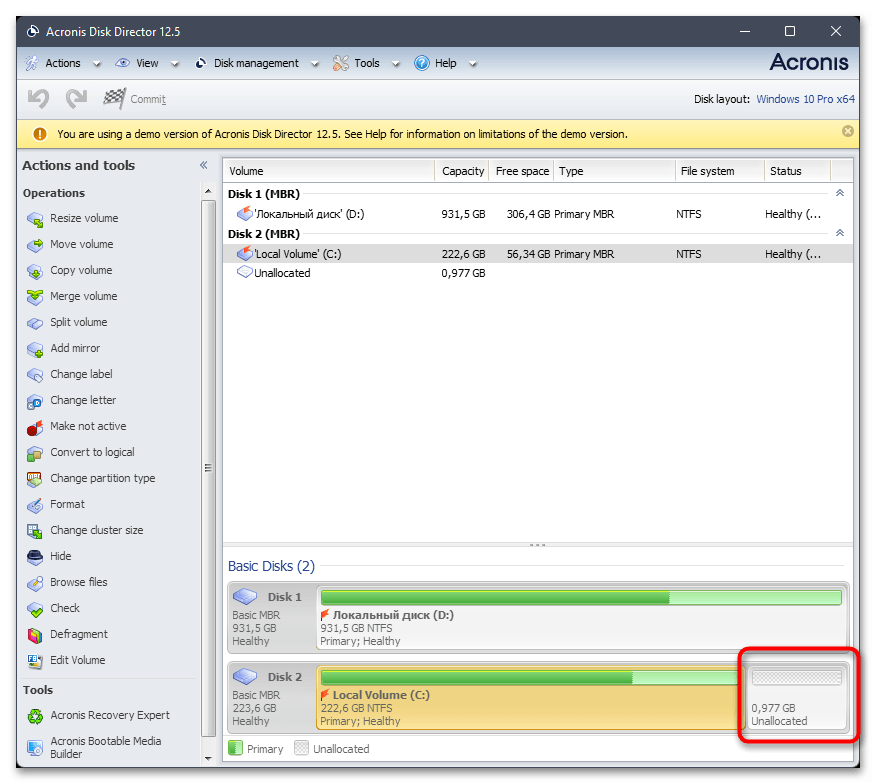Image resolution: width=876 pixels, height=784 pixels.
Task: Dismiss the demo version warning banner
Action: (847, 132)
